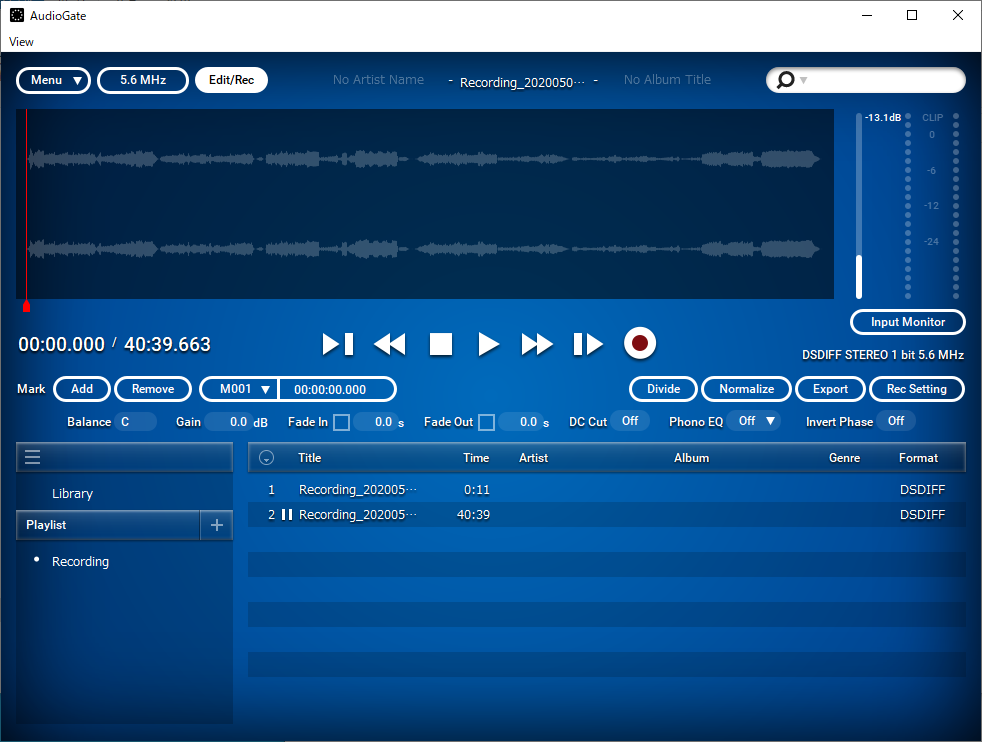Open the View menu
This screenshot has width=982, height=742.
tap(21, 42)
